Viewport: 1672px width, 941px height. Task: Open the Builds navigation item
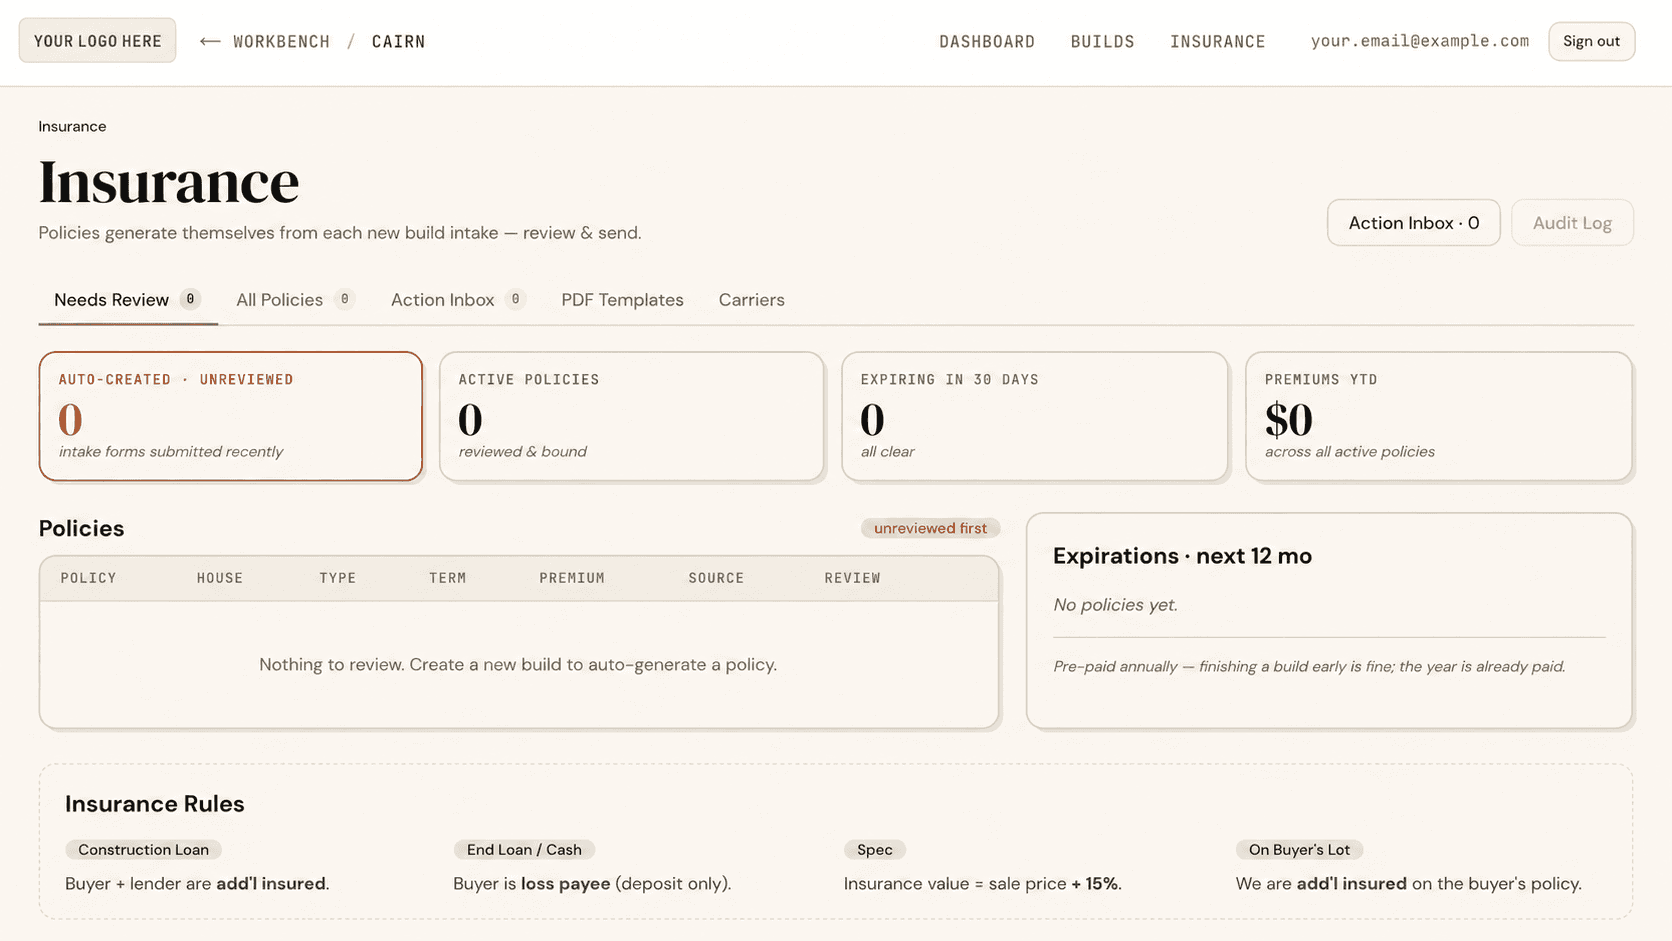(1103, 41)
